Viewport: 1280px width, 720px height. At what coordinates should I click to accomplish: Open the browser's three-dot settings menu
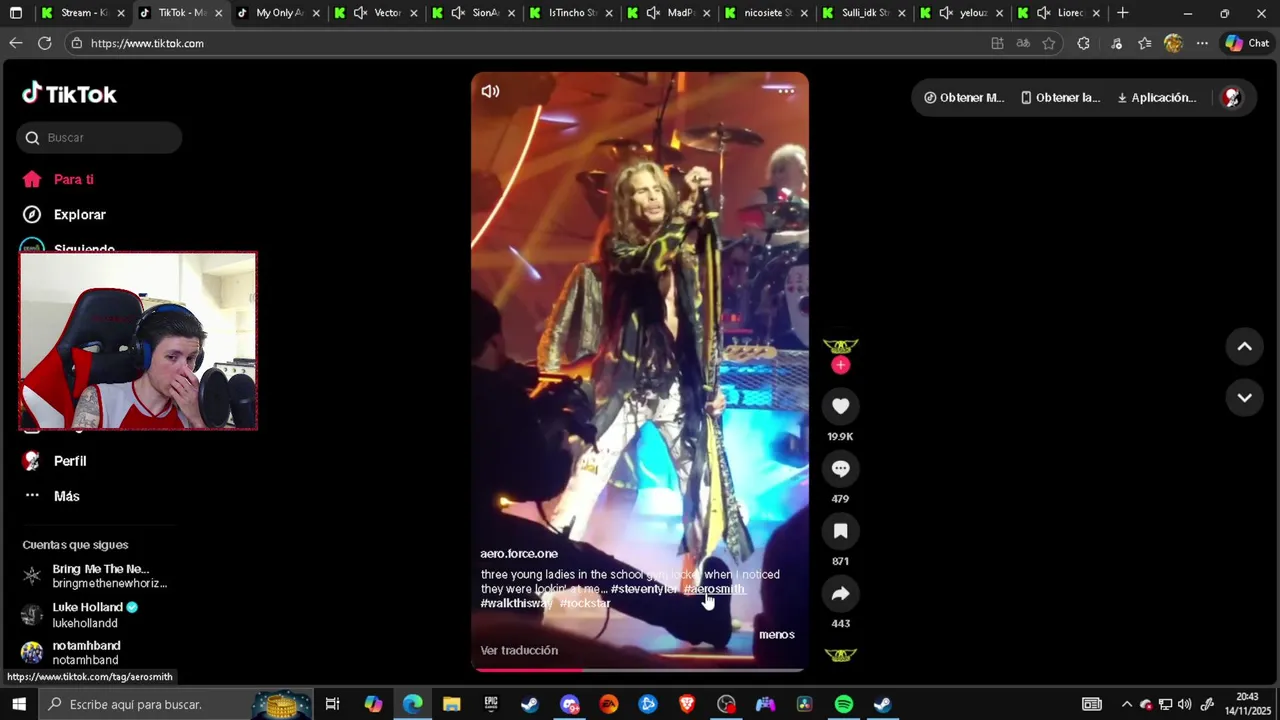point(1202,43)
